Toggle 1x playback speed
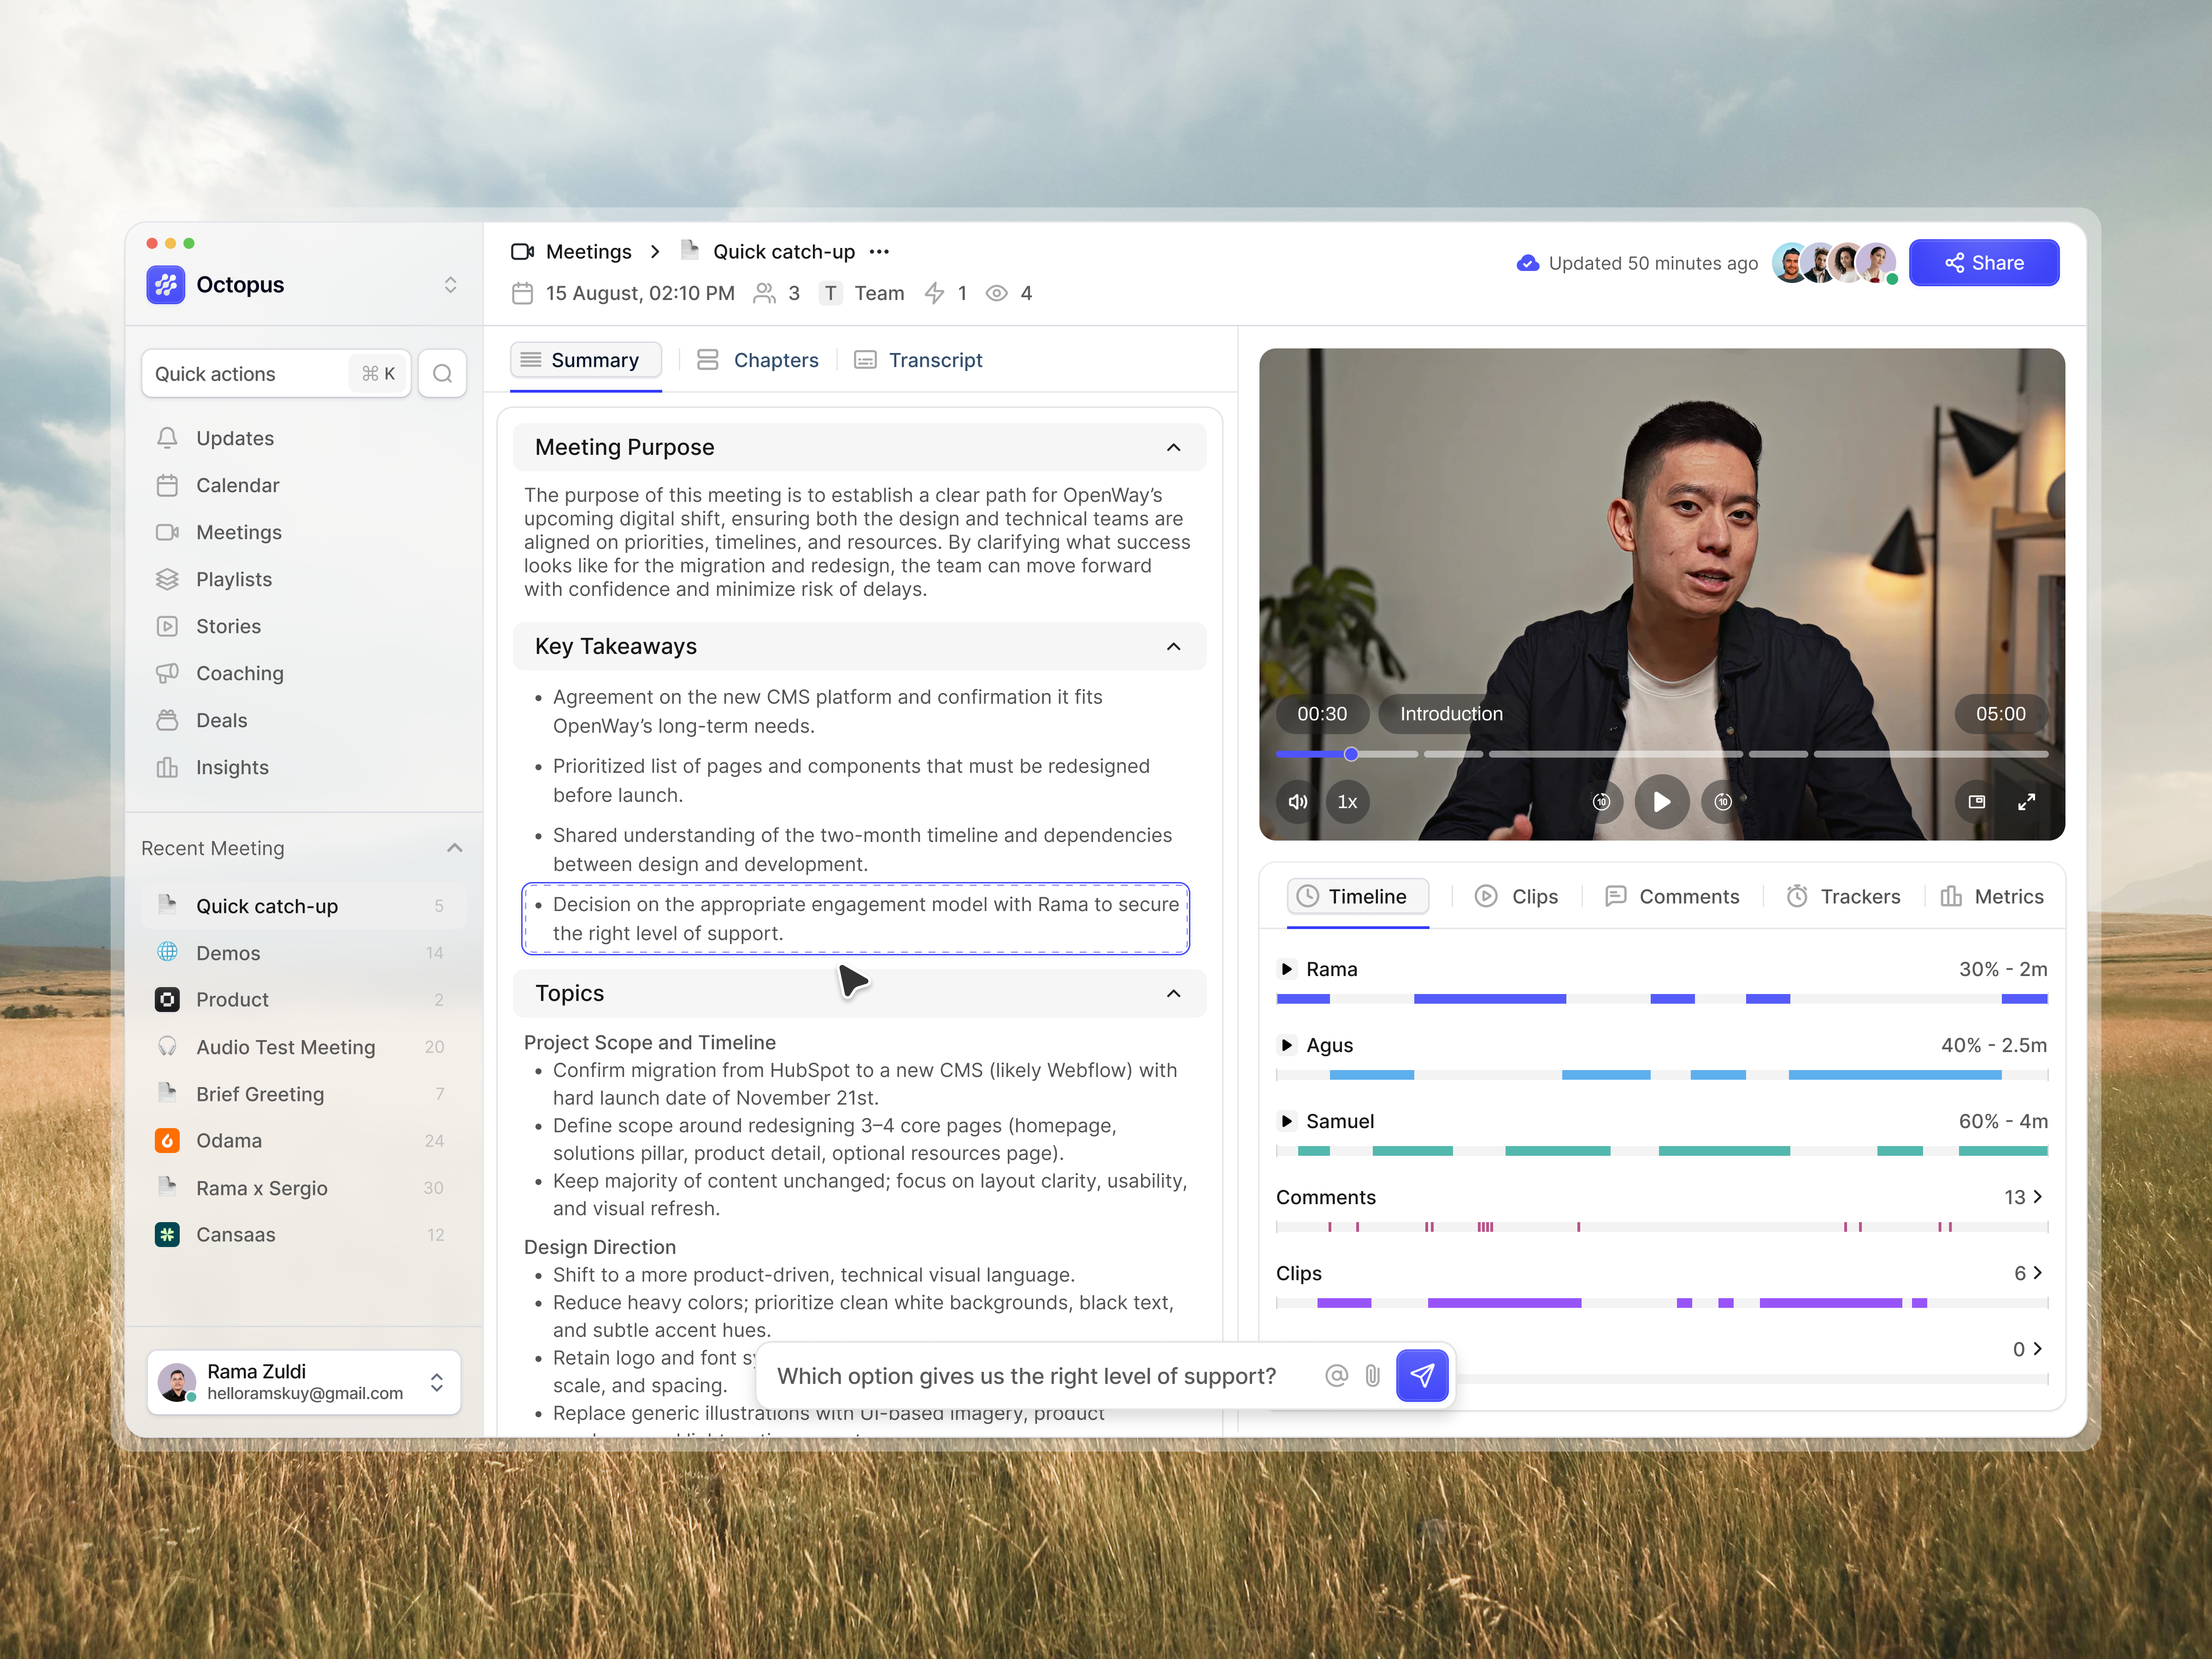The image size is (2212, 1659). click(1347, 801)
